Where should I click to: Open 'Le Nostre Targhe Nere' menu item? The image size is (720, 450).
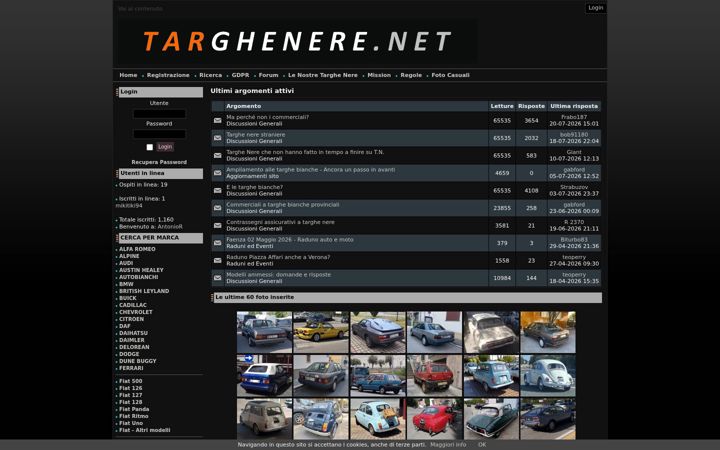(323, 75)
